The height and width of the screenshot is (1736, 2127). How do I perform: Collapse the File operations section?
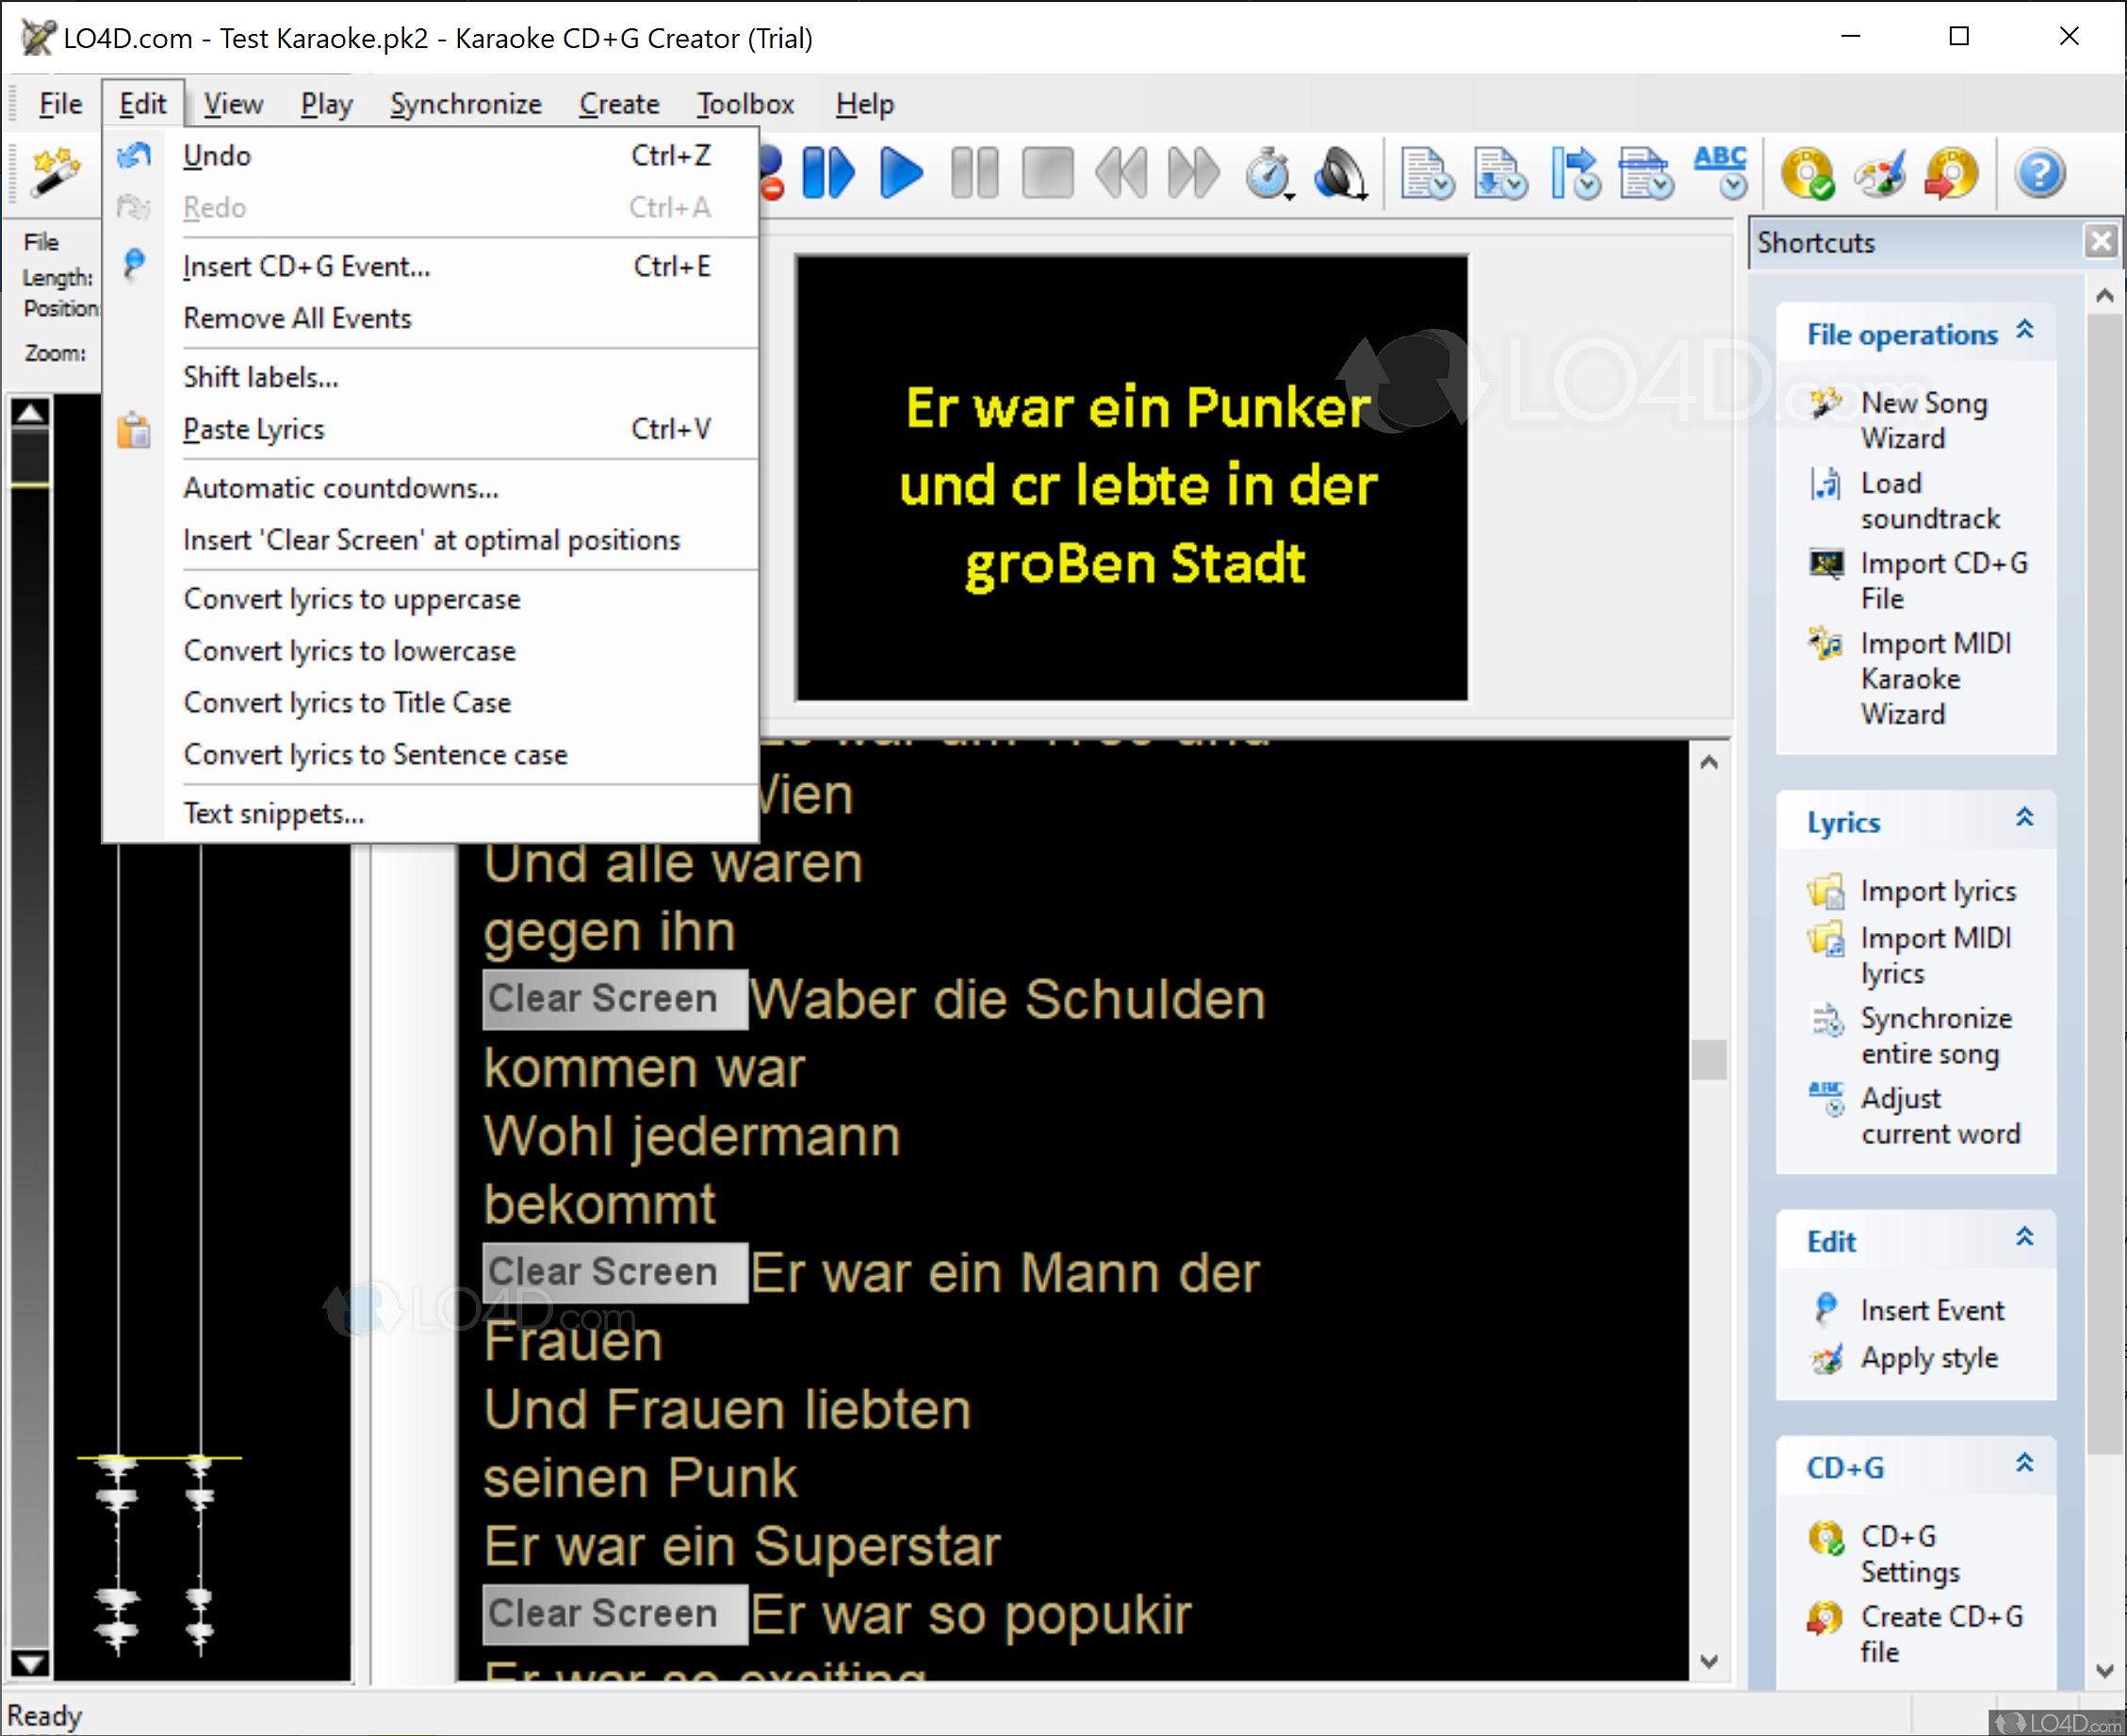coord(2026,328)
